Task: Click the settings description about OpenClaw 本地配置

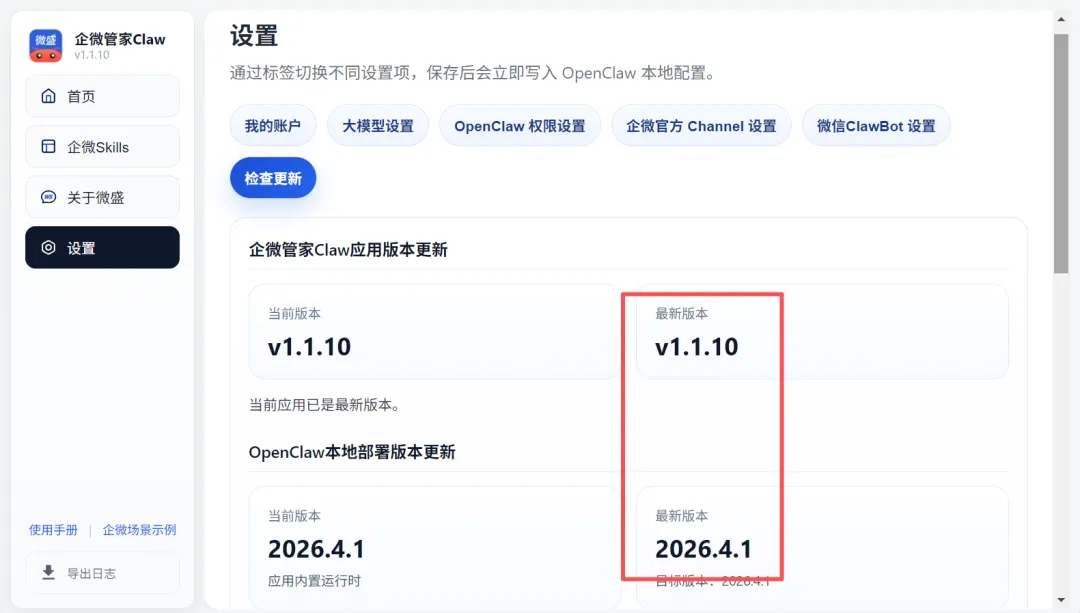Action: pos(472,73)
